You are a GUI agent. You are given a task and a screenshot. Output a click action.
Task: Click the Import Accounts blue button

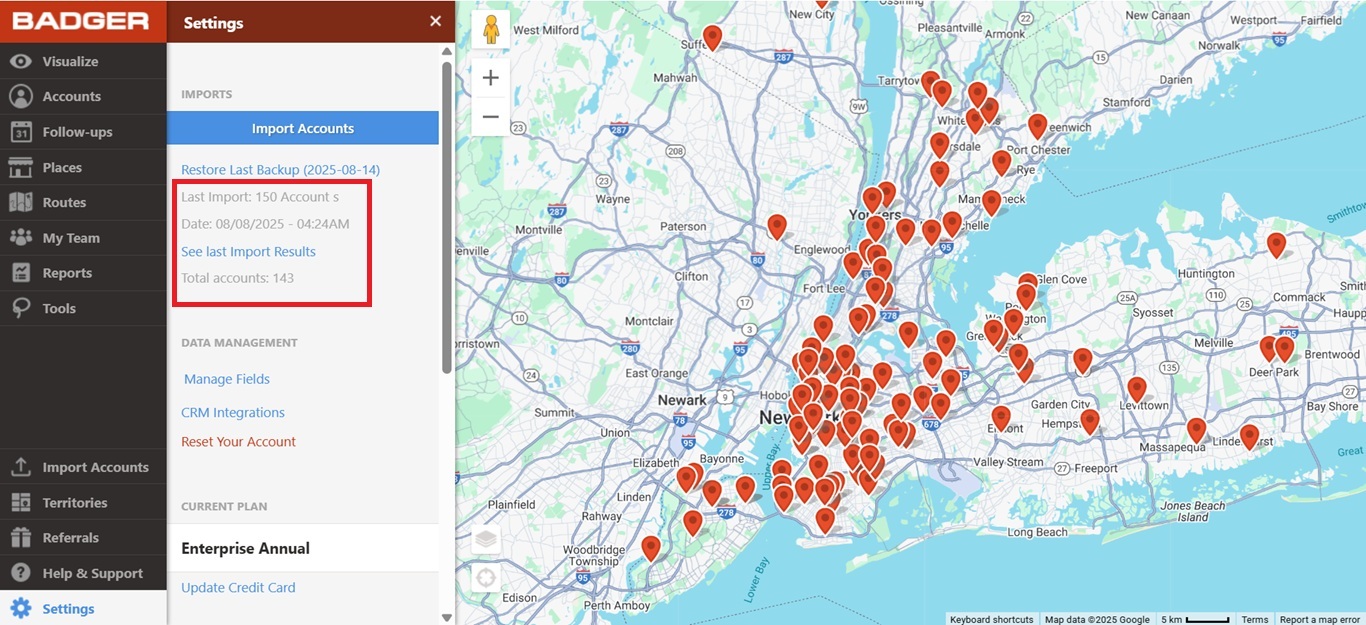pos(303,128)
